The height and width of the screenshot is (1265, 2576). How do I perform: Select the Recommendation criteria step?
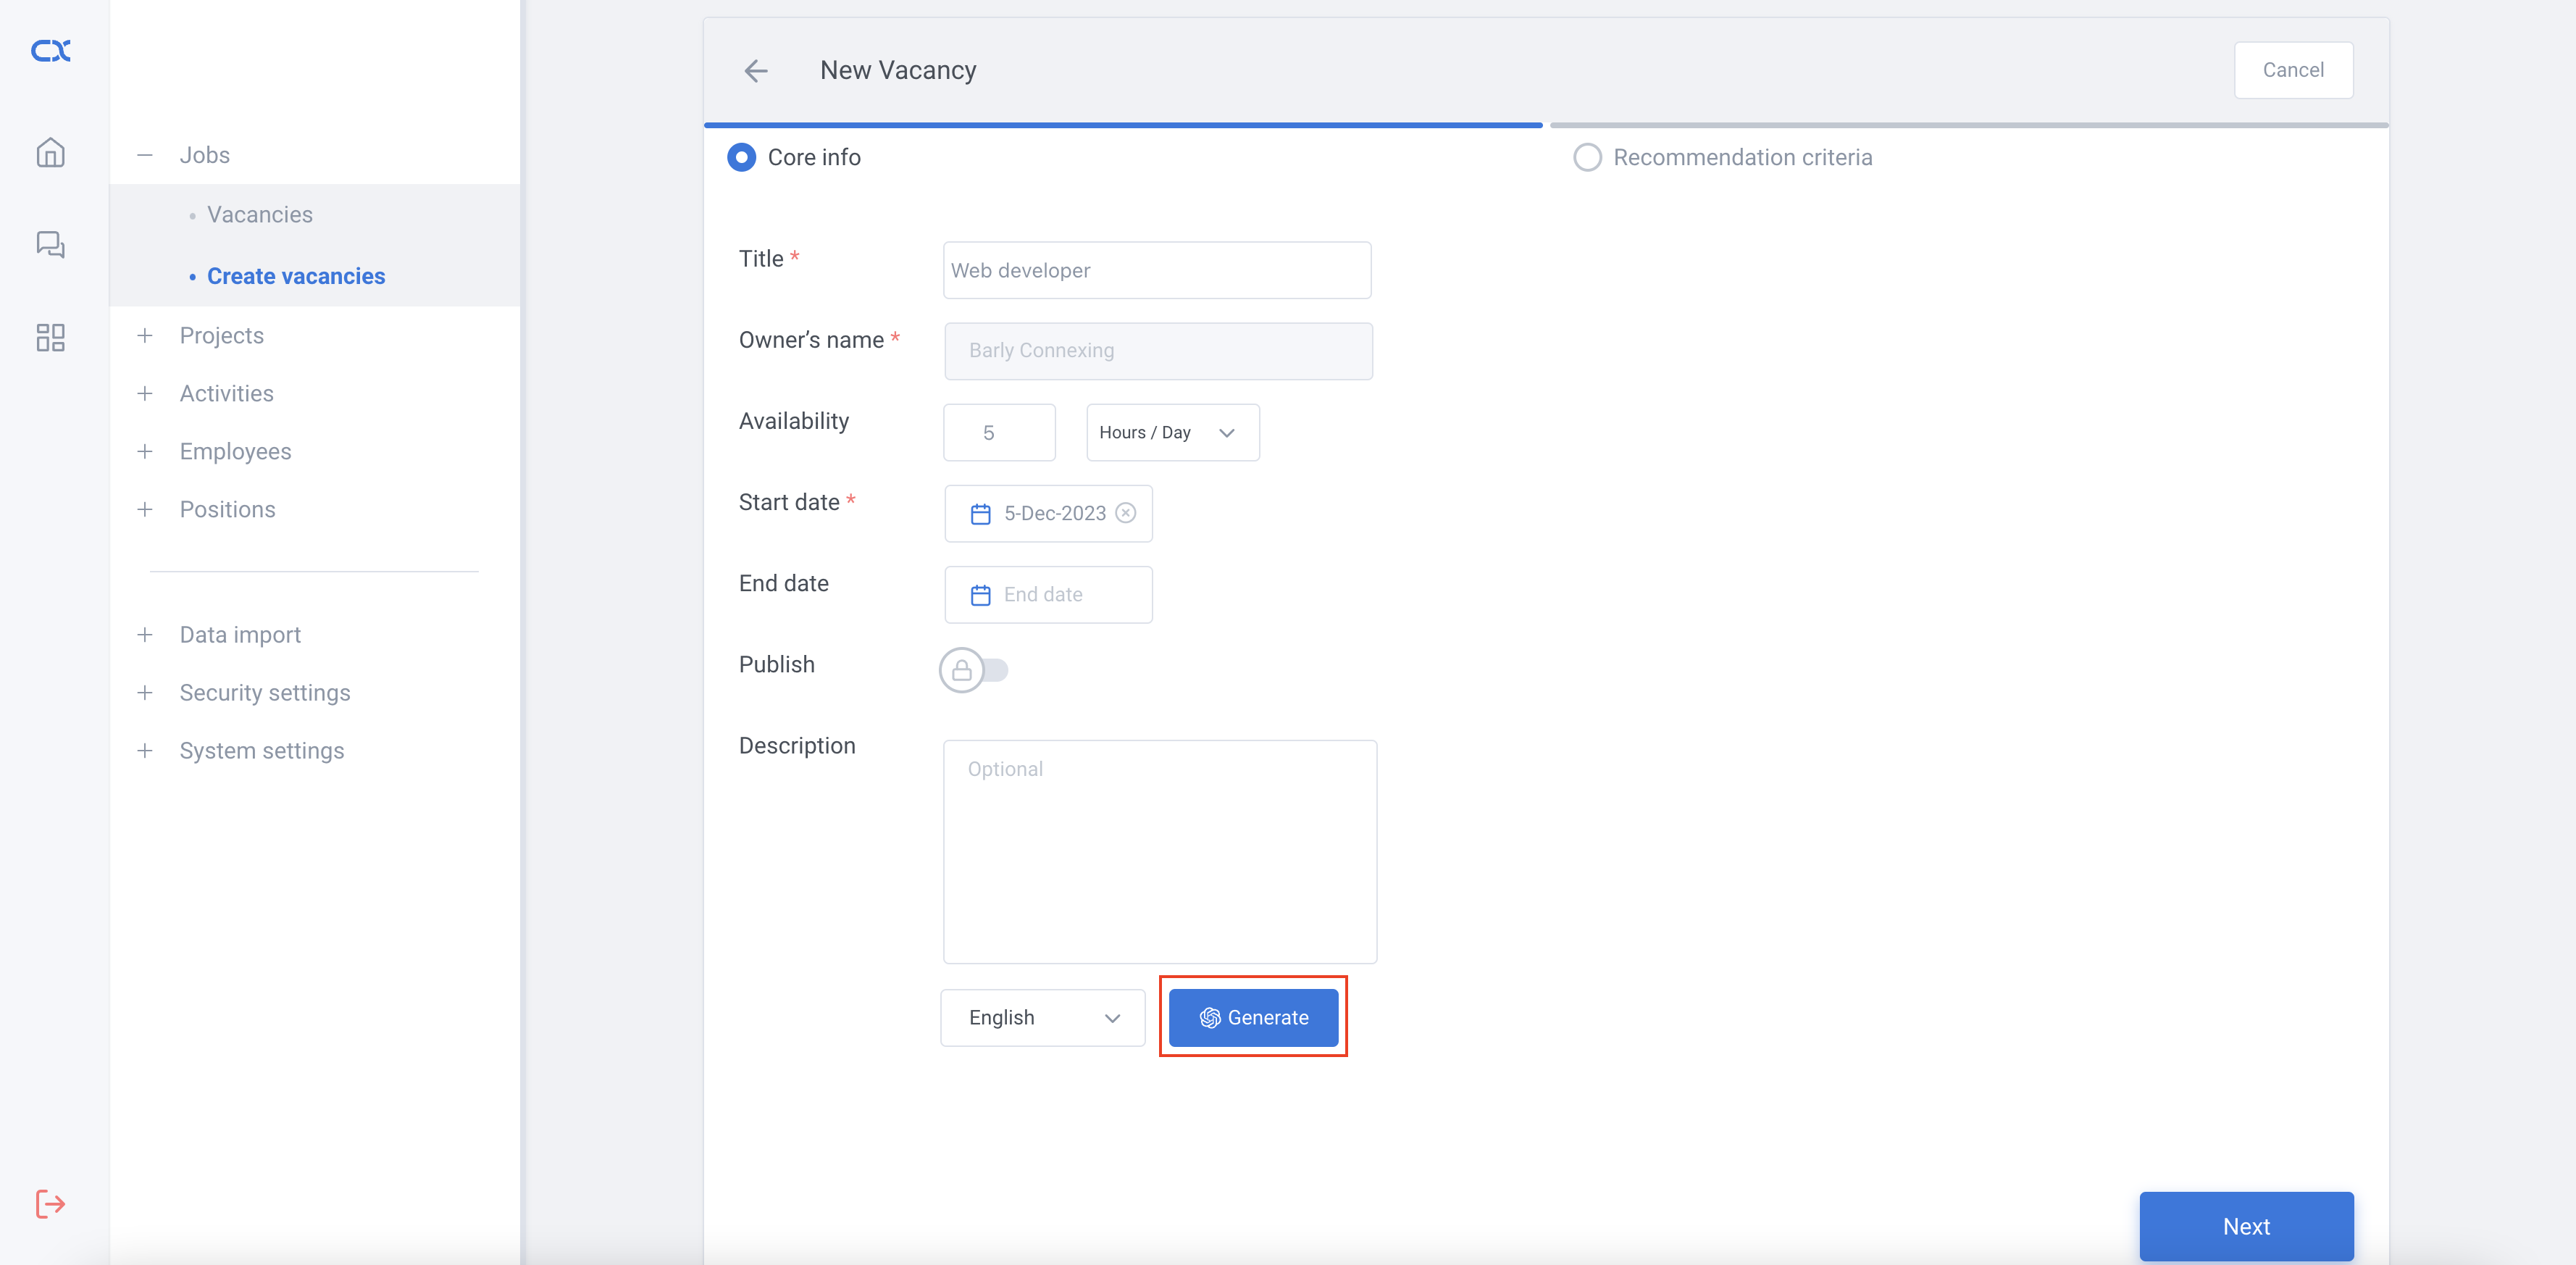click(x=1722, y=158)
